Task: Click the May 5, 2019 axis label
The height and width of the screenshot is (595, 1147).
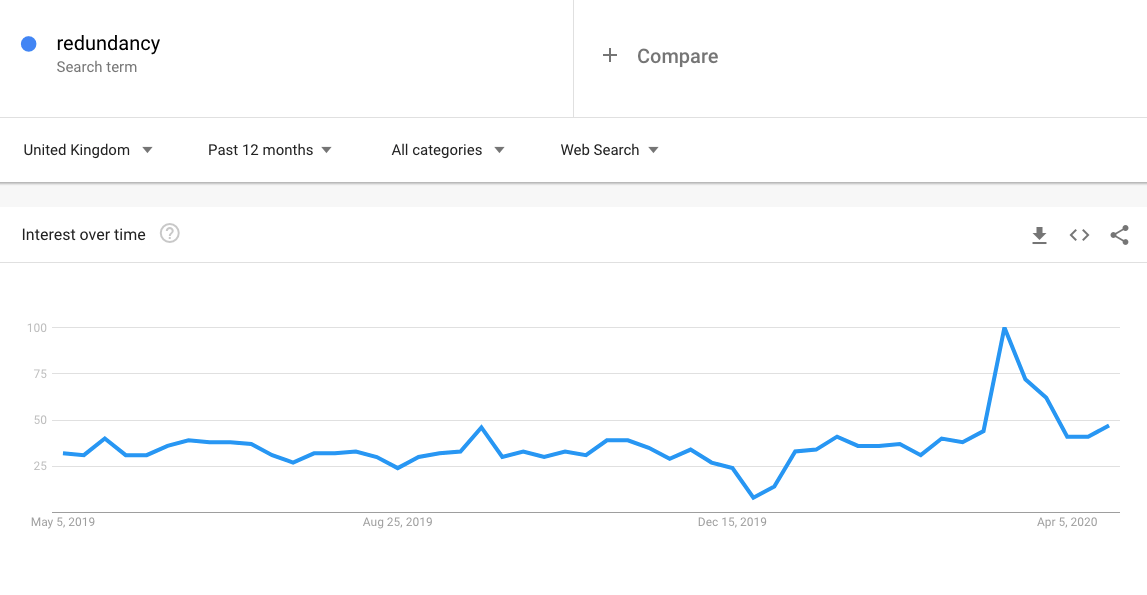Action: point(63,522)
